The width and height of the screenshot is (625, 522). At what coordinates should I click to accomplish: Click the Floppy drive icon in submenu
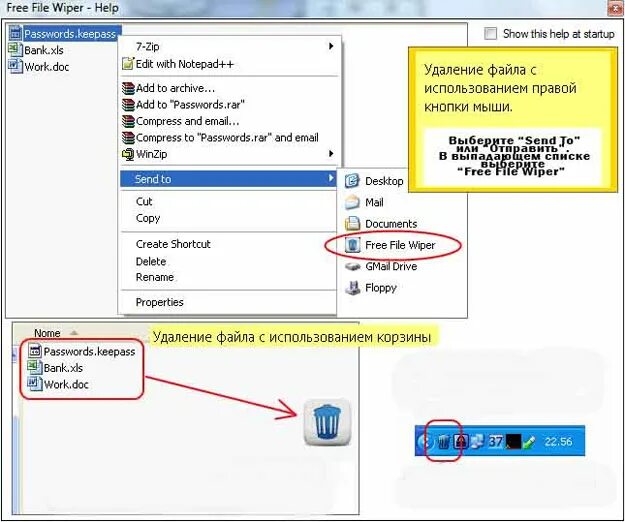(352, 287)
